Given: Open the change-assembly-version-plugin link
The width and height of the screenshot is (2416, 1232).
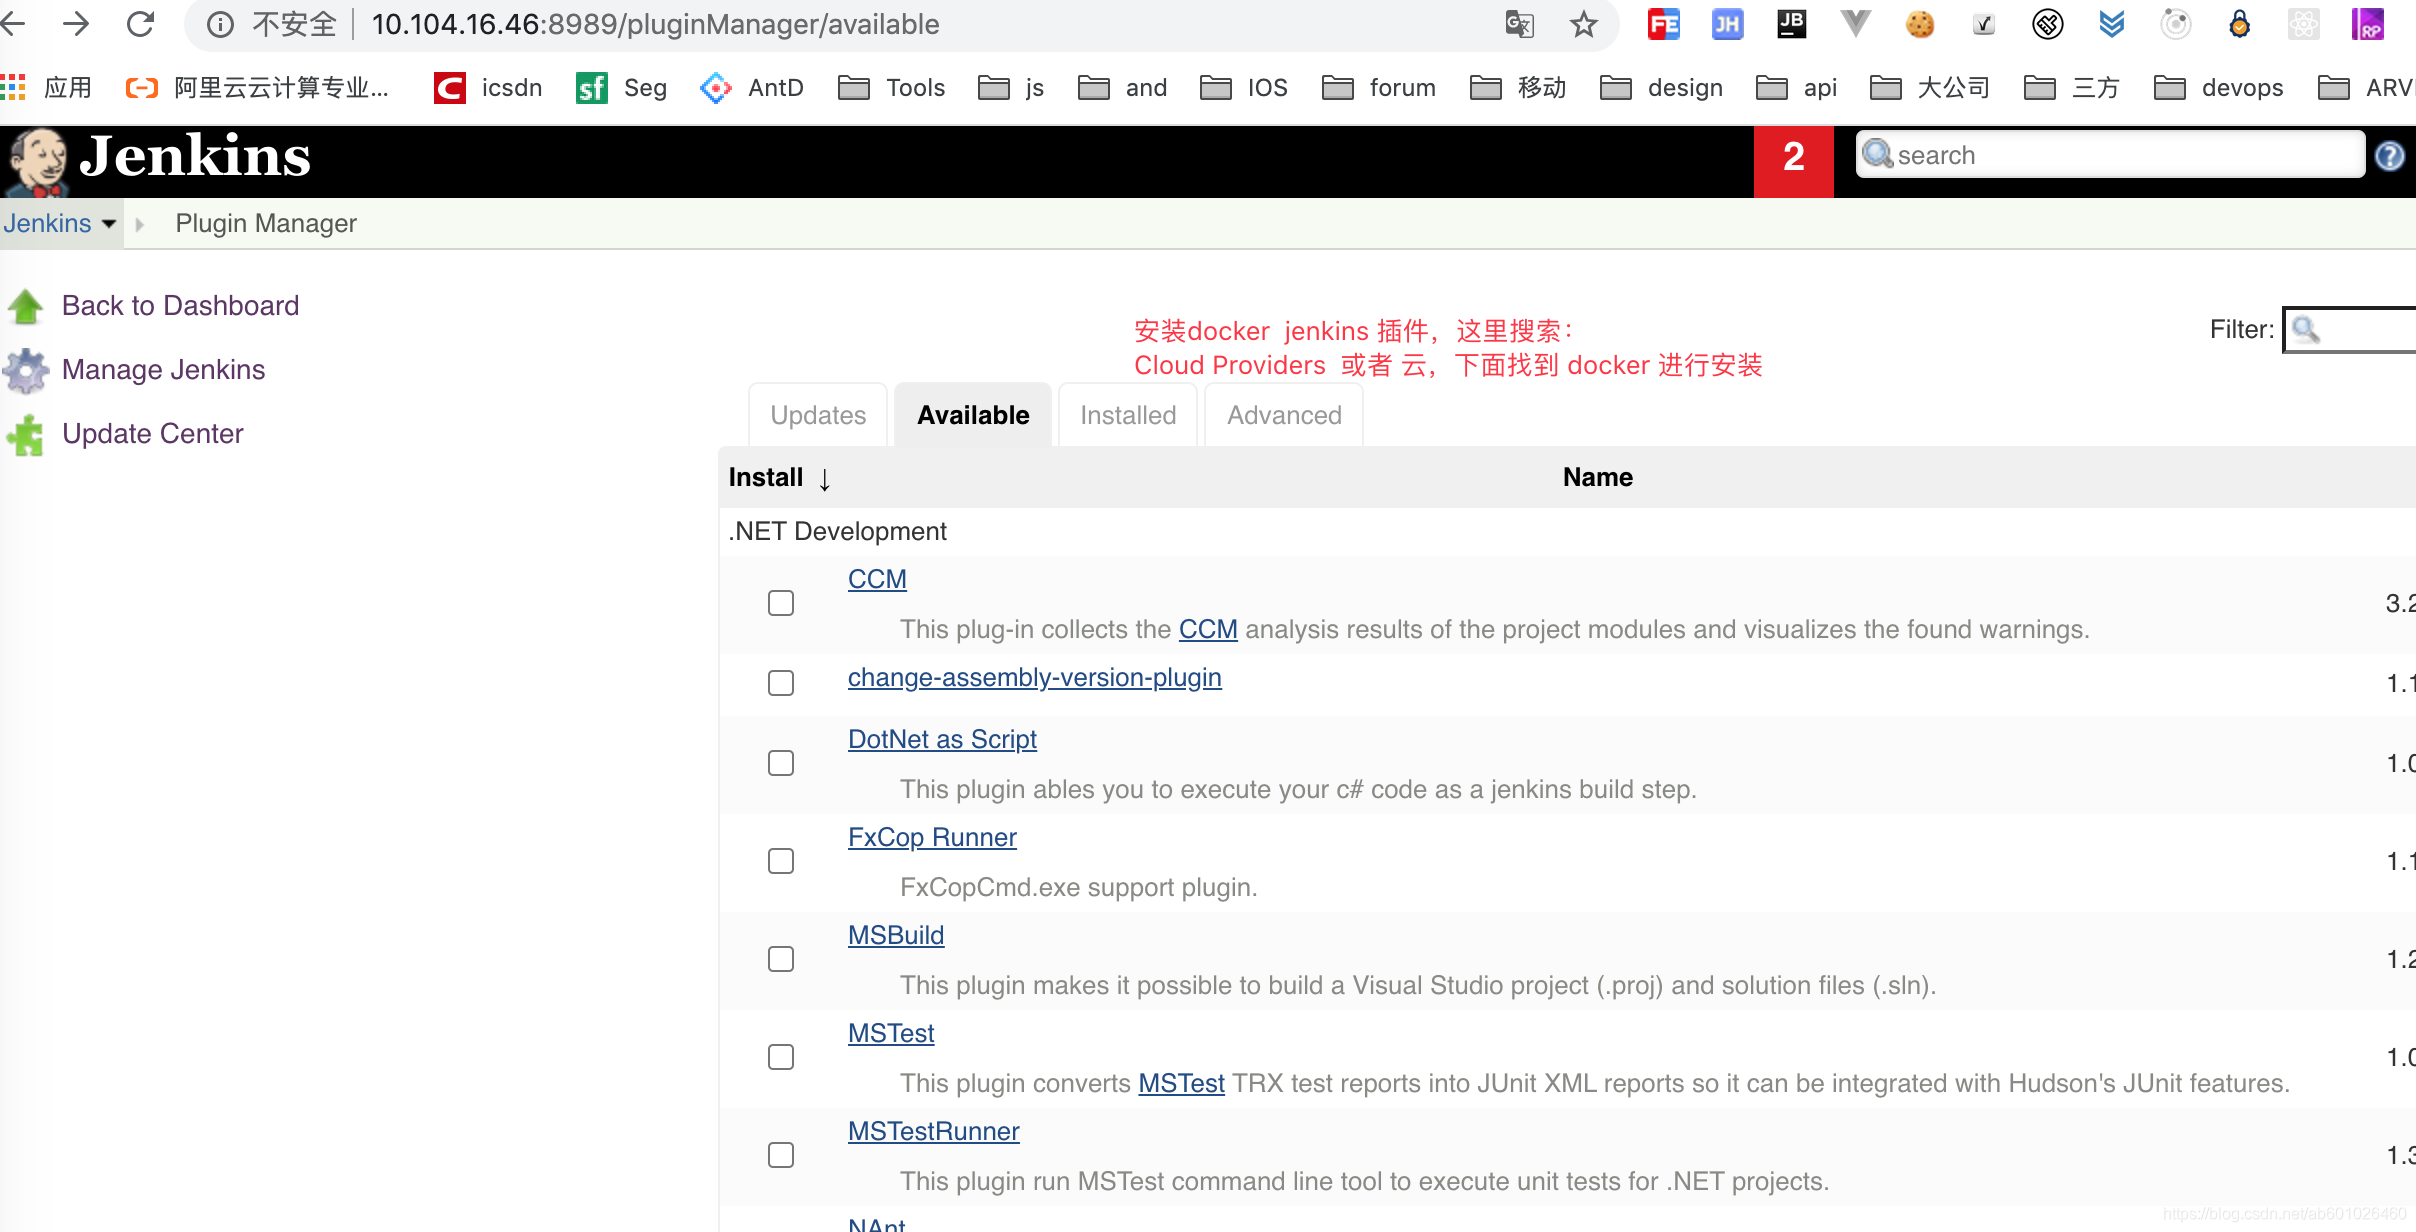Looking at the screenshot, I should (1035, 678).
